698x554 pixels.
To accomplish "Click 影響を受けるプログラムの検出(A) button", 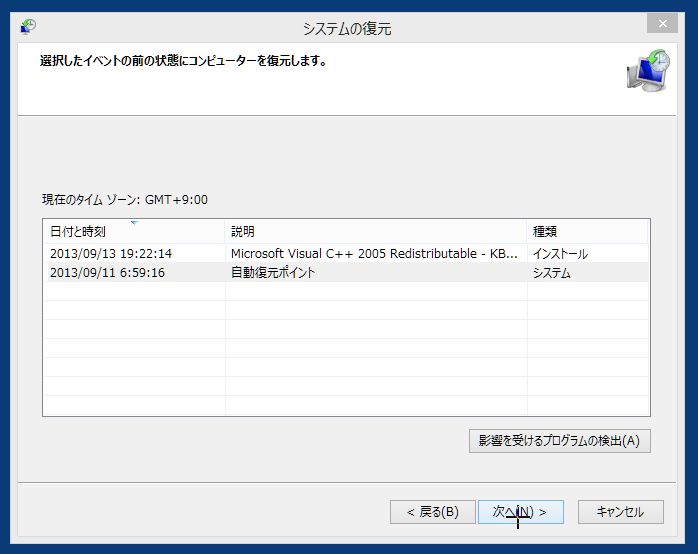I will coord(560,441).
